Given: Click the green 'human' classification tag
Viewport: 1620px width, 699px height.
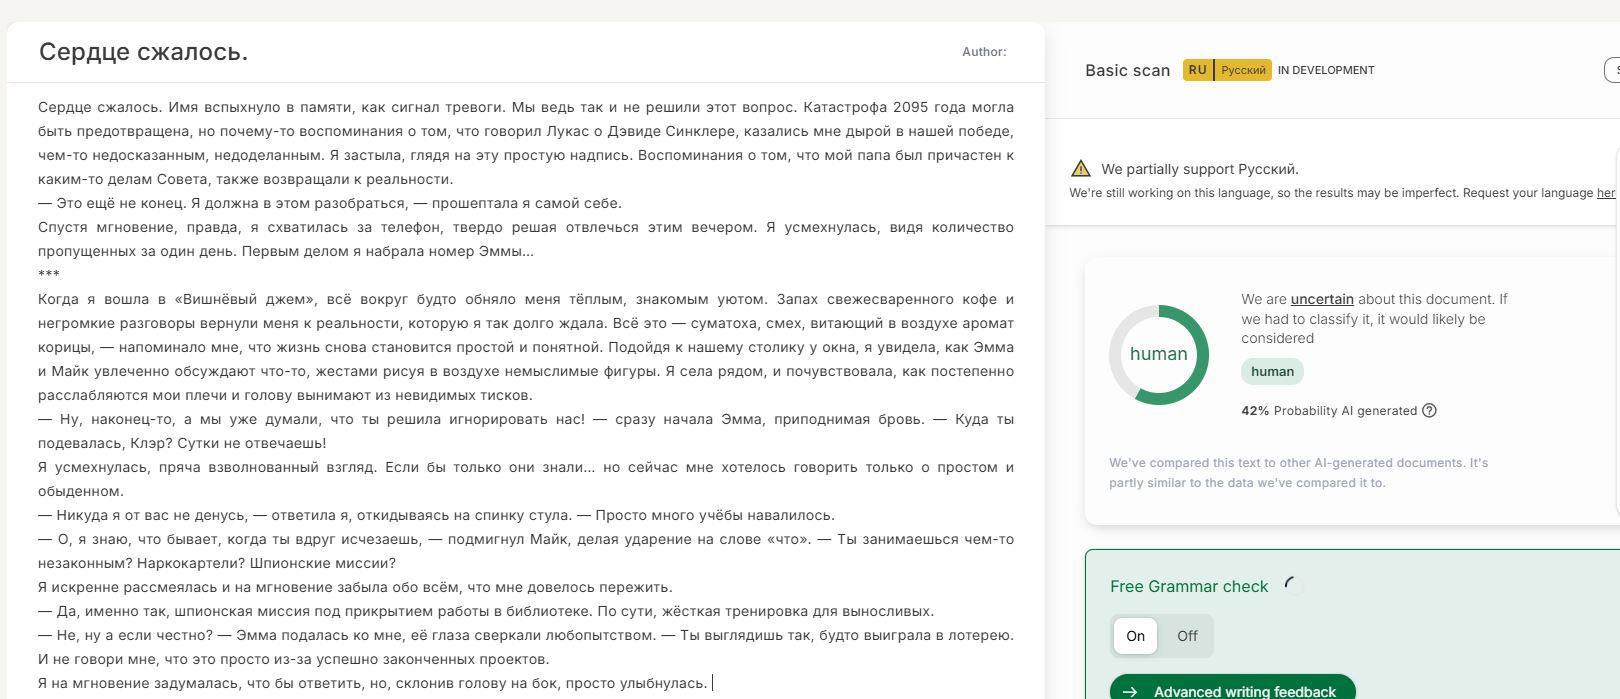Looking at the screenshot, I should pyautogui.click(x=1272, y=371).
